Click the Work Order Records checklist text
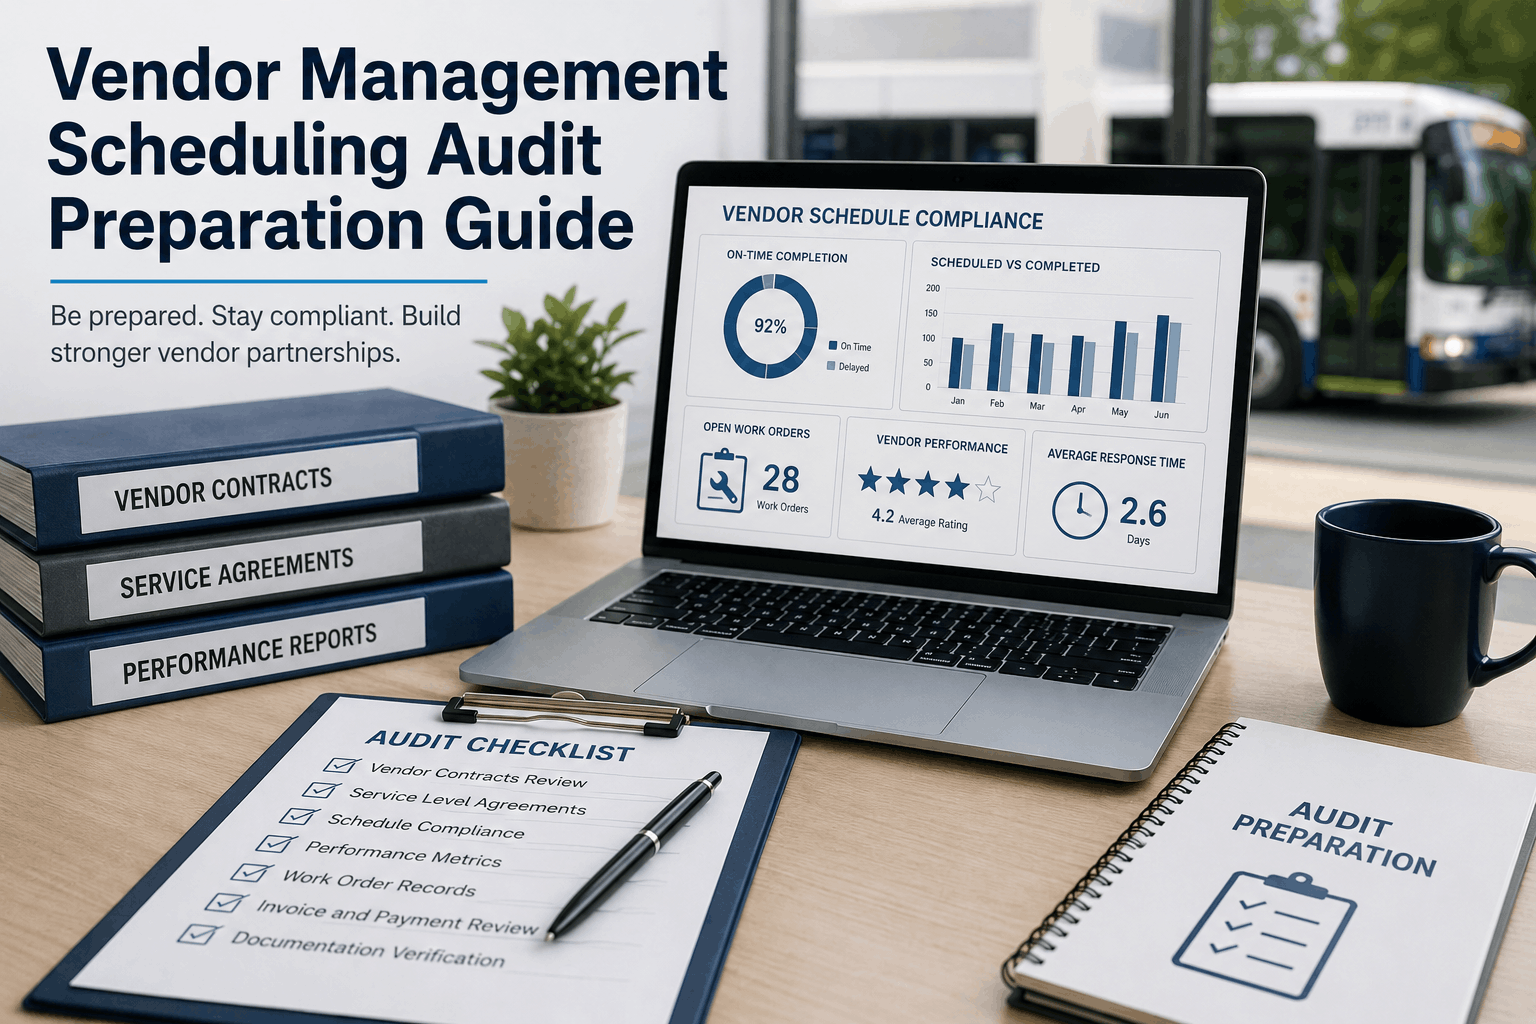Image resolution: width=1536 pixels, height=1024 pixels. pyautogui.click(x=379, y=884)
